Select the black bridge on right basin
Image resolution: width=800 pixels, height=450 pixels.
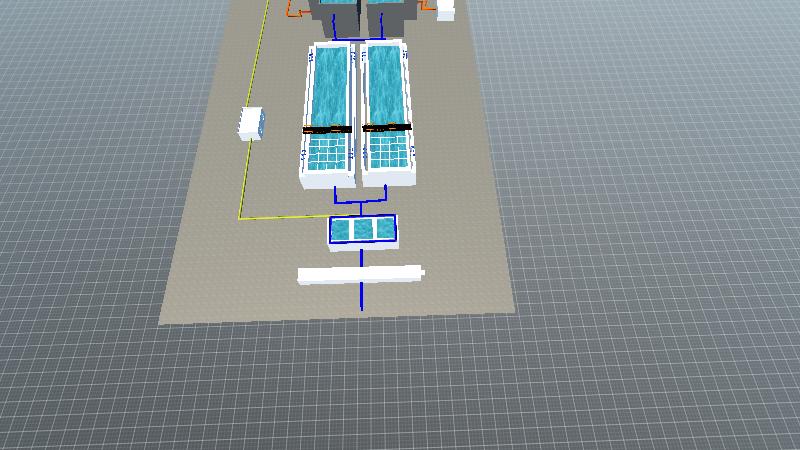coord(387,127)
